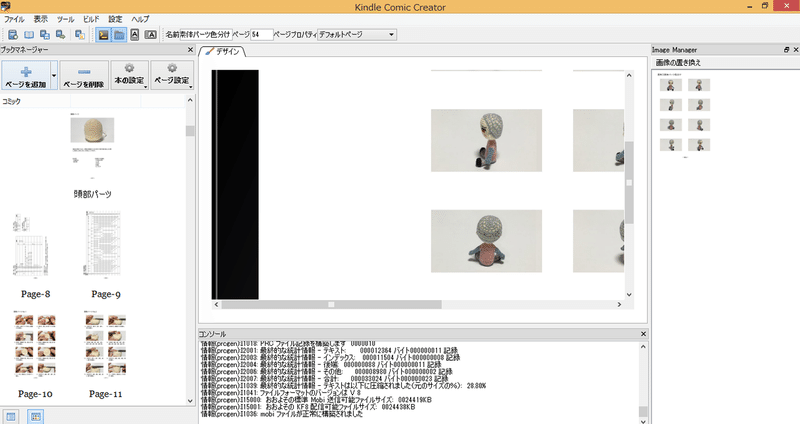Click the lower doll back-view image

486,241
